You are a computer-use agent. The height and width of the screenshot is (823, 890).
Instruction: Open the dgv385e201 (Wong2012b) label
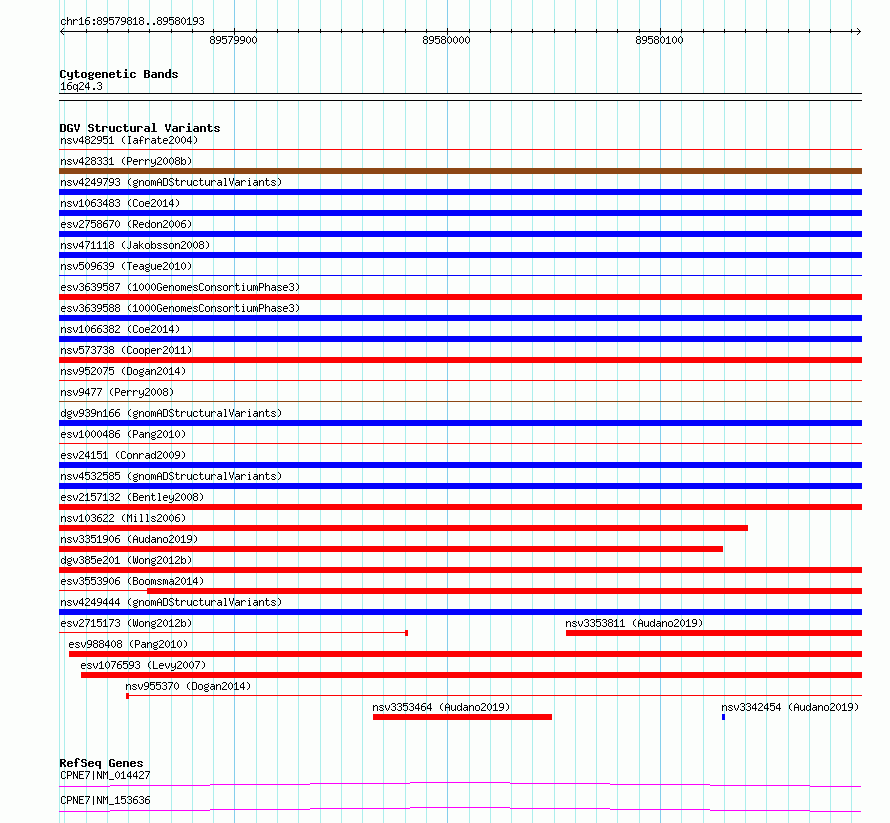(126, 560)
